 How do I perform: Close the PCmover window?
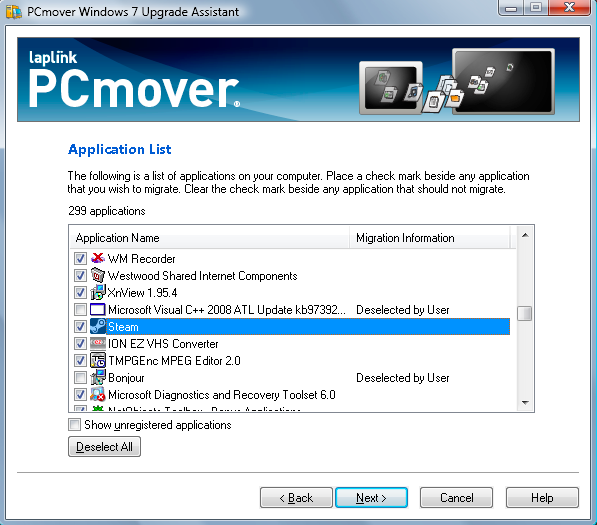click(x=570, y=7)
